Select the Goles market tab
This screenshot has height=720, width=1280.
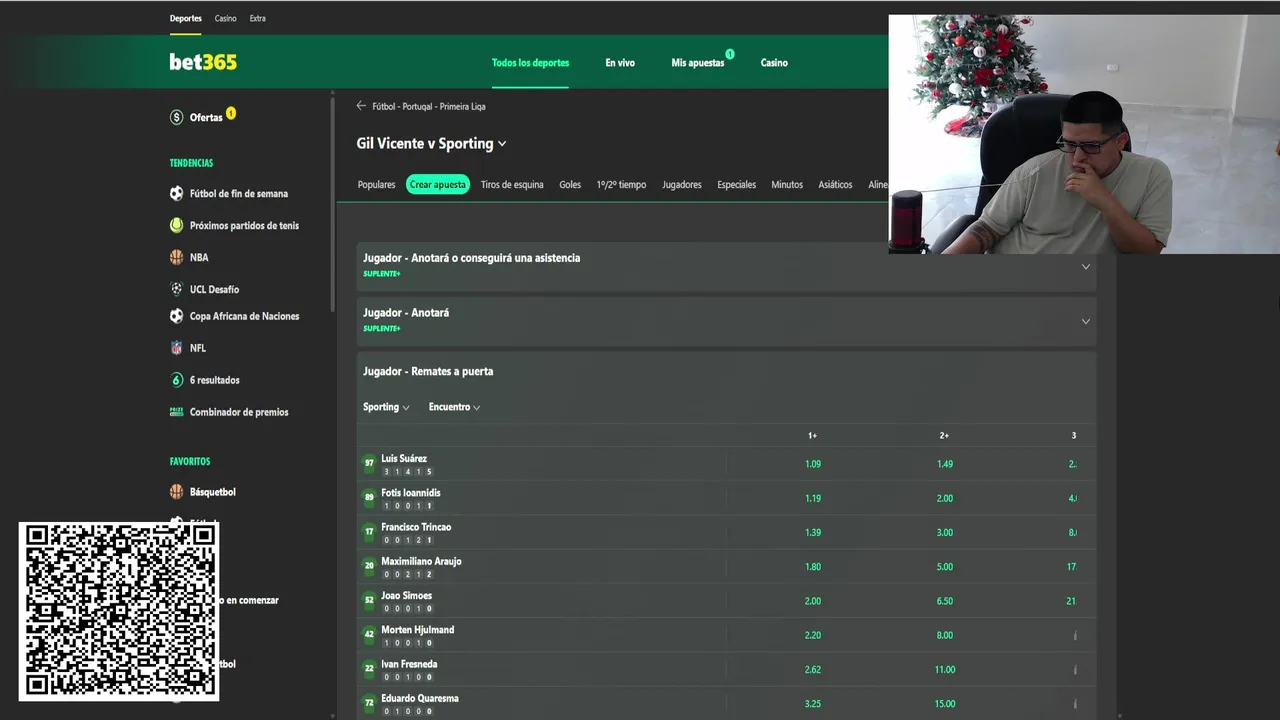pyautogui.click(x=570, y=185)
